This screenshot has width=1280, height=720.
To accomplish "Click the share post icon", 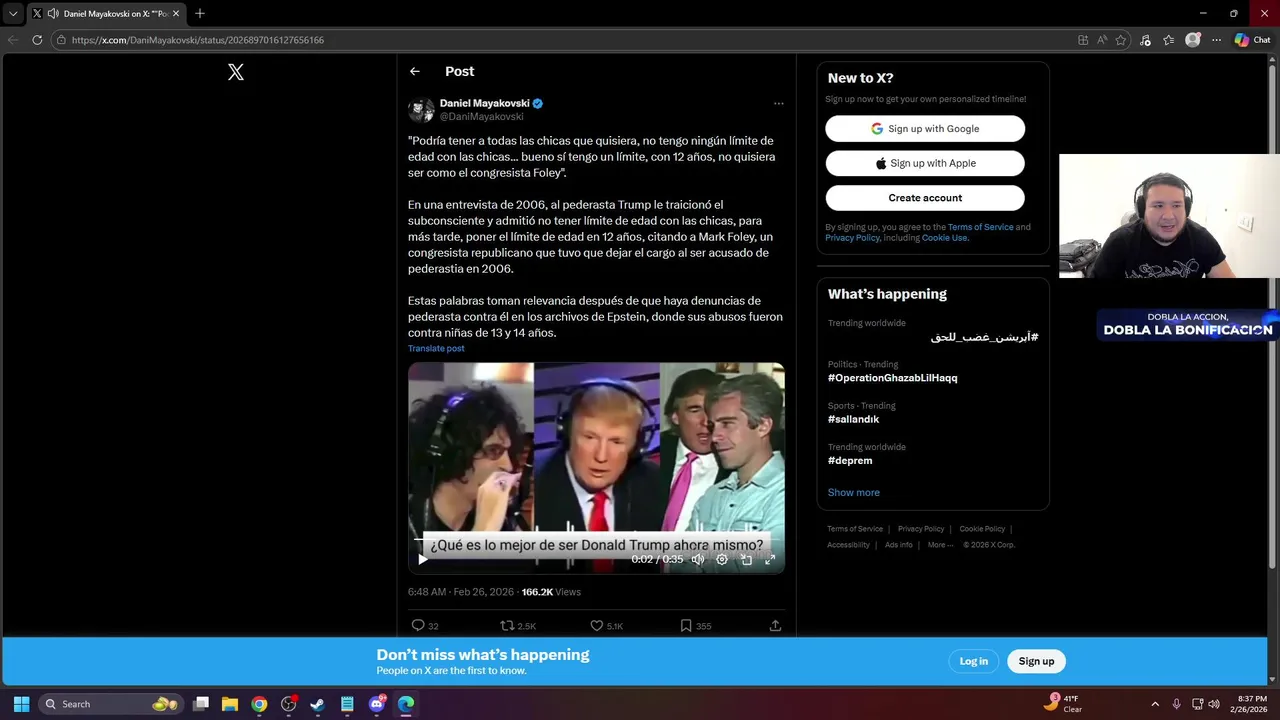I will (x=775, y=626).
